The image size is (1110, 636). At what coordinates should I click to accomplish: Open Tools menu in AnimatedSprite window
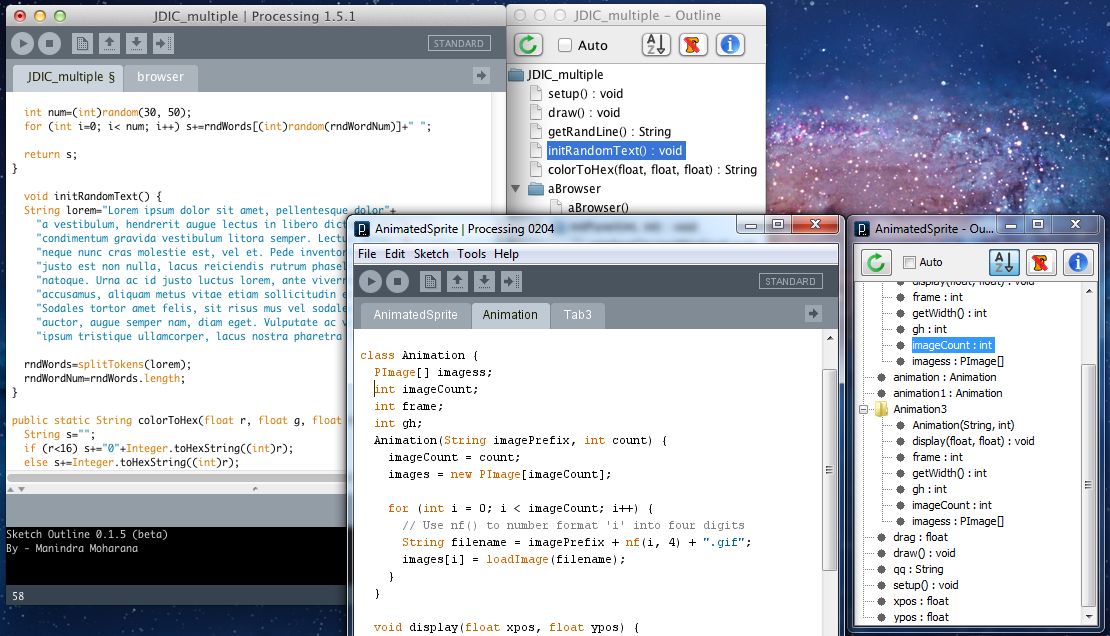click(471, 254)
